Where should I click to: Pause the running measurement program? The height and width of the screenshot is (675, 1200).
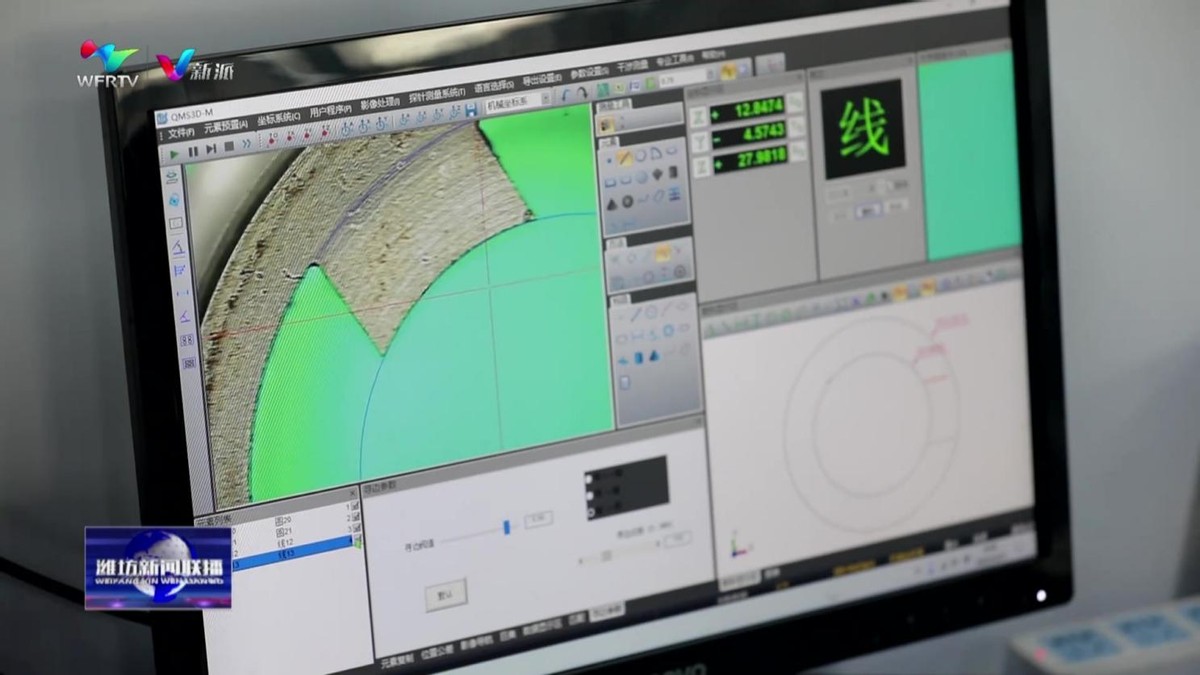point(193,152)
